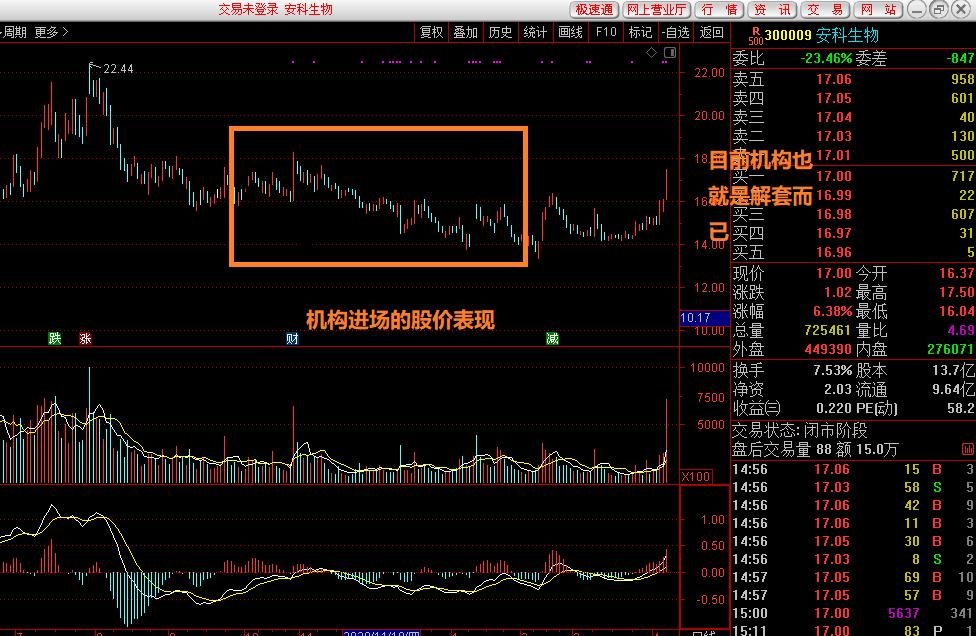Select the 14:57 trade row with volume 69

[x=853, y=577]
